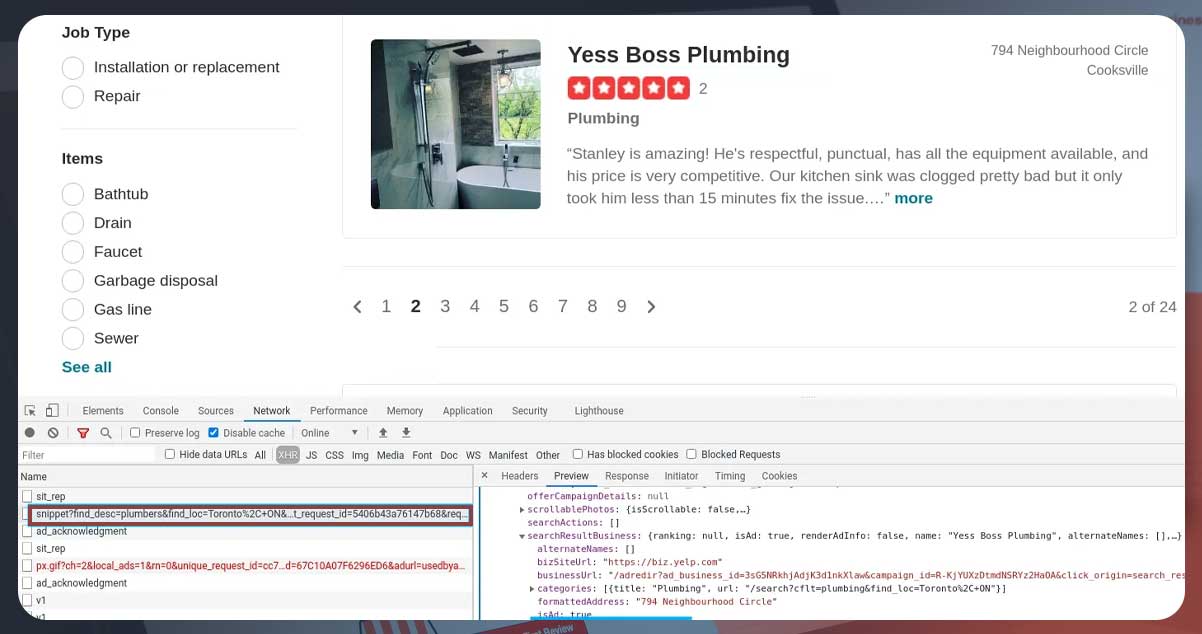Click the See all items link
Image resolution: width=1202 pixels, height=634 pixels.
[x=87, y=367]
